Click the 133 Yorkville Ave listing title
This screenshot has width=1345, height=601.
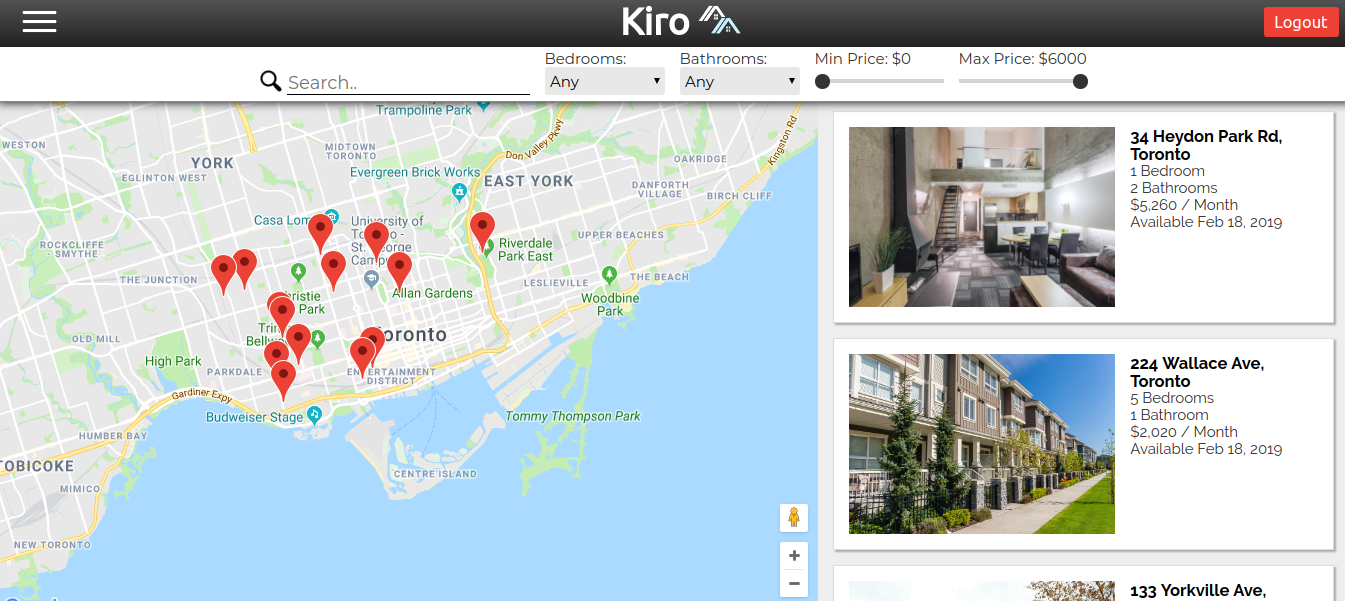[x=1198, y=591]
